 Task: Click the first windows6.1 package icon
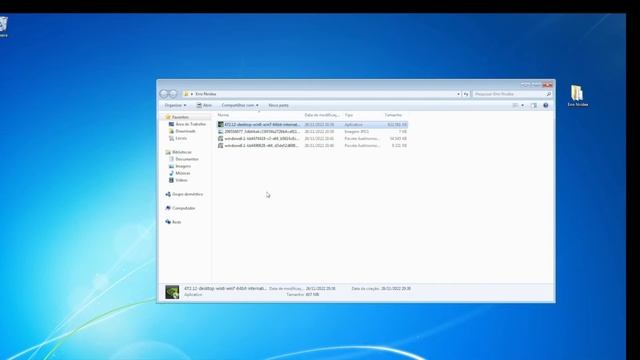(220, 138)
